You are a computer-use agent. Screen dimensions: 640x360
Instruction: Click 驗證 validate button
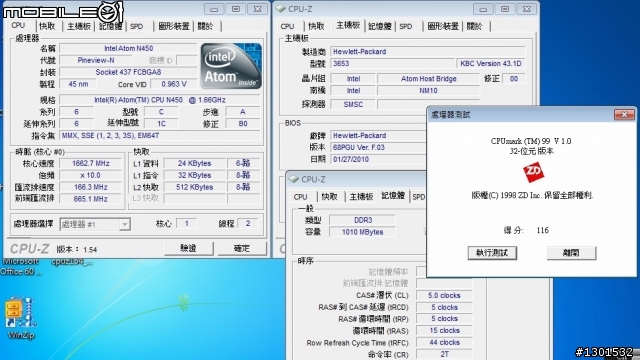pyautogui.click(x=188, y=248)
